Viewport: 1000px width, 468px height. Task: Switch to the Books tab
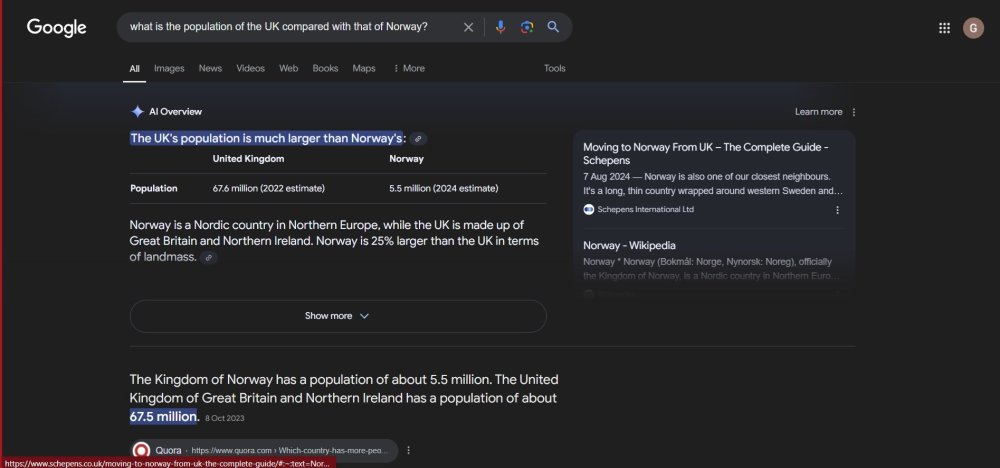point(325,68)
